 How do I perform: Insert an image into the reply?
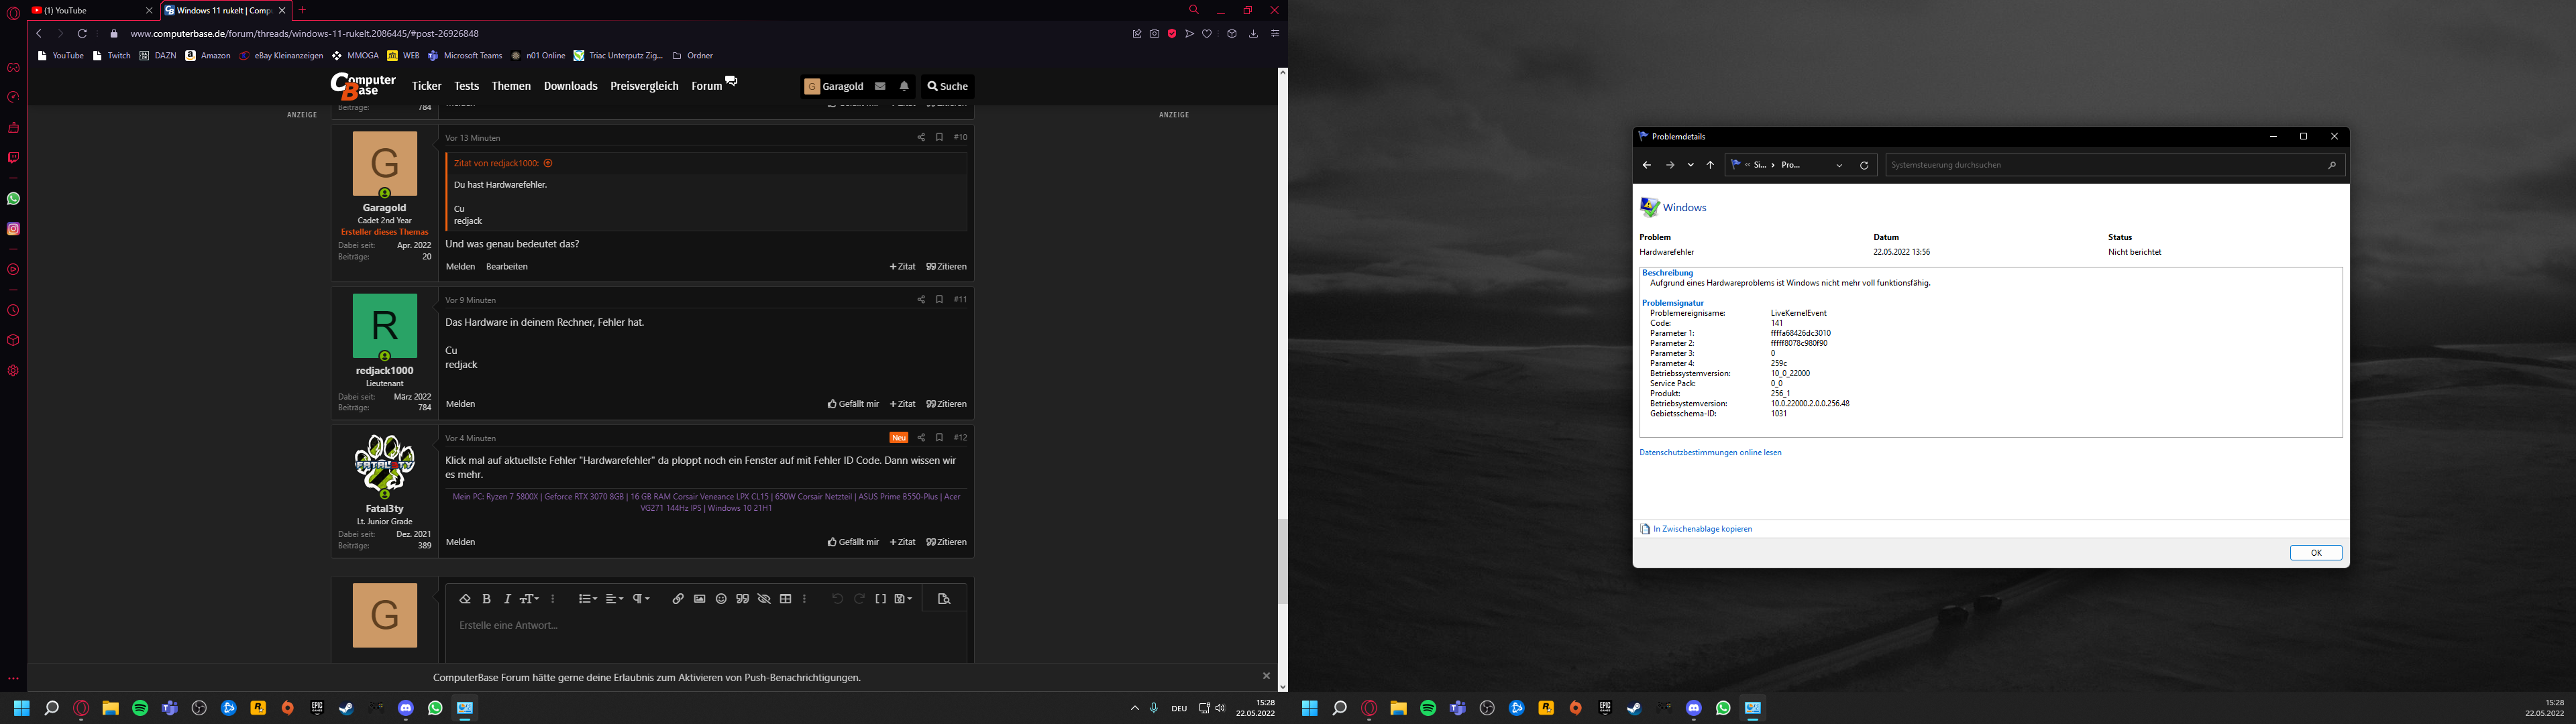click(700, 599)
